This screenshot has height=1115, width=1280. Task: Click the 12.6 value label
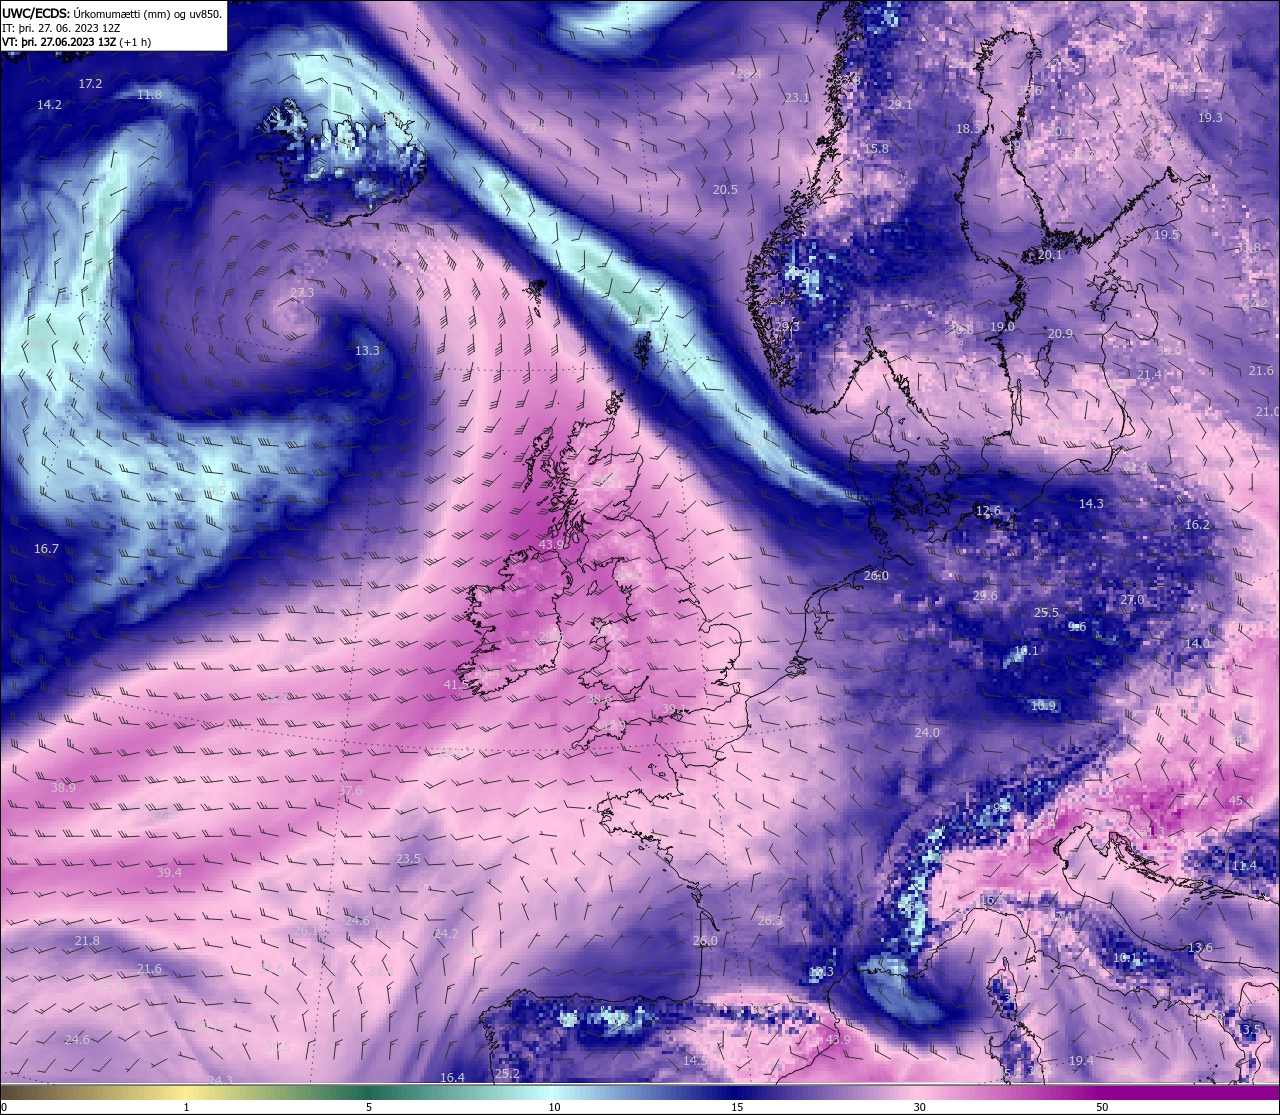[988, 511]
